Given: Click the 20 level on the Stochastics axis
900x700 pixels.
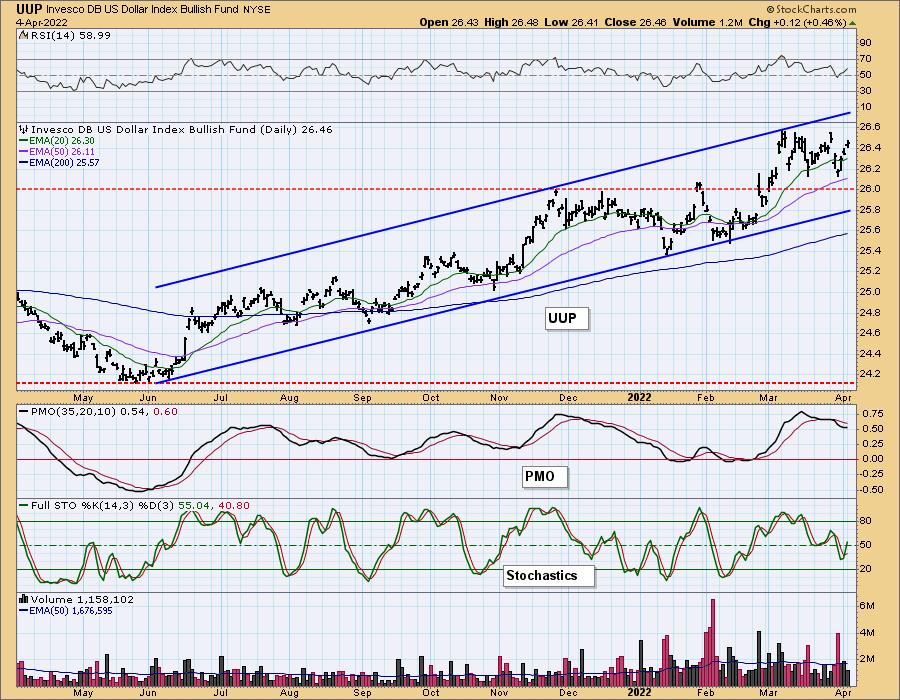Looking at the screenshot, I should [866, 569].
